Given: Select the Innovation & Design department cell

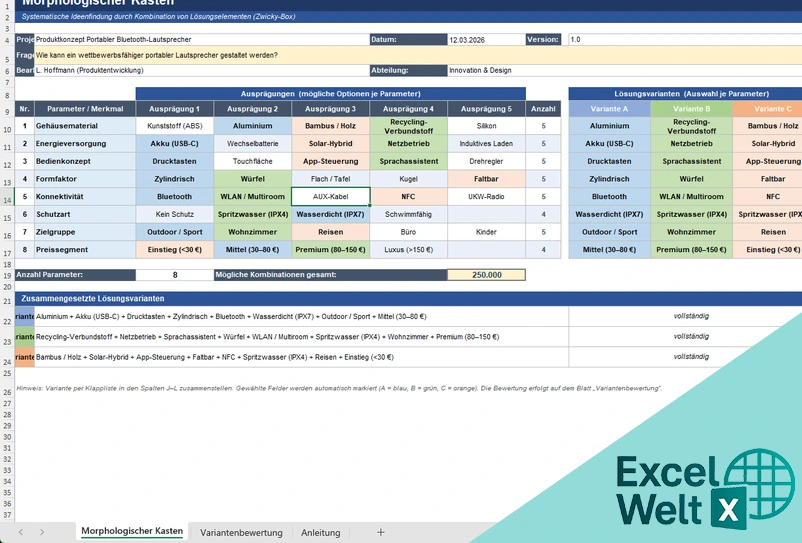Looking at the screenshot, I should tap(625, 70).
